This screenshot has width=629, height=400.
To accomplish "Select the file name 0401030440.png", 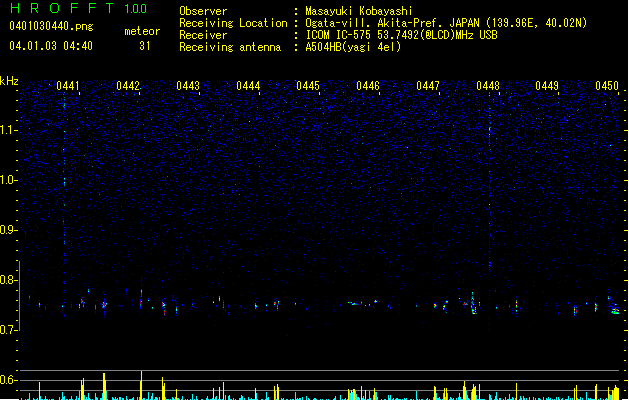I will point(51,26).
